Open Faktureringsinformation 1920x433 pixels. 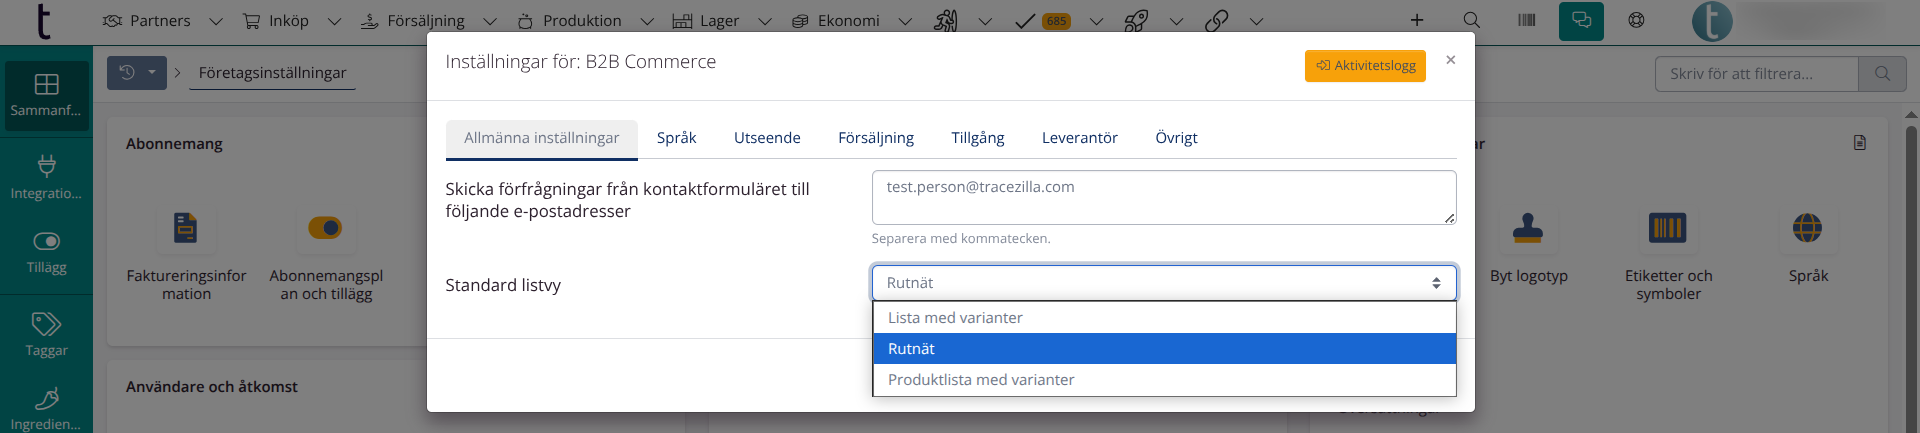click(x=186, y=255)
